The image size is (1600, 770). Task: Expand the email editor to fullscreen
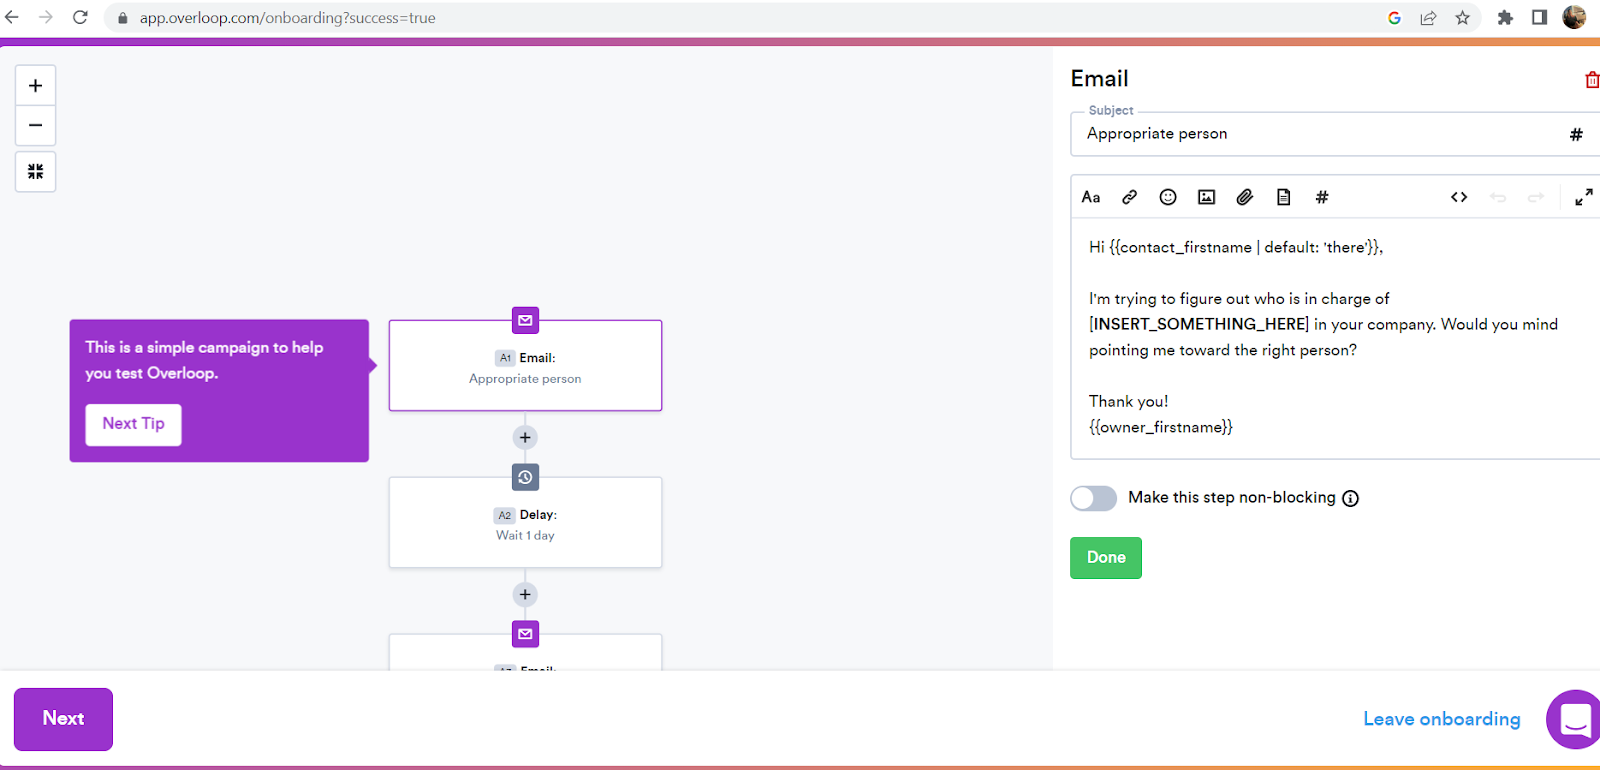1583,197
